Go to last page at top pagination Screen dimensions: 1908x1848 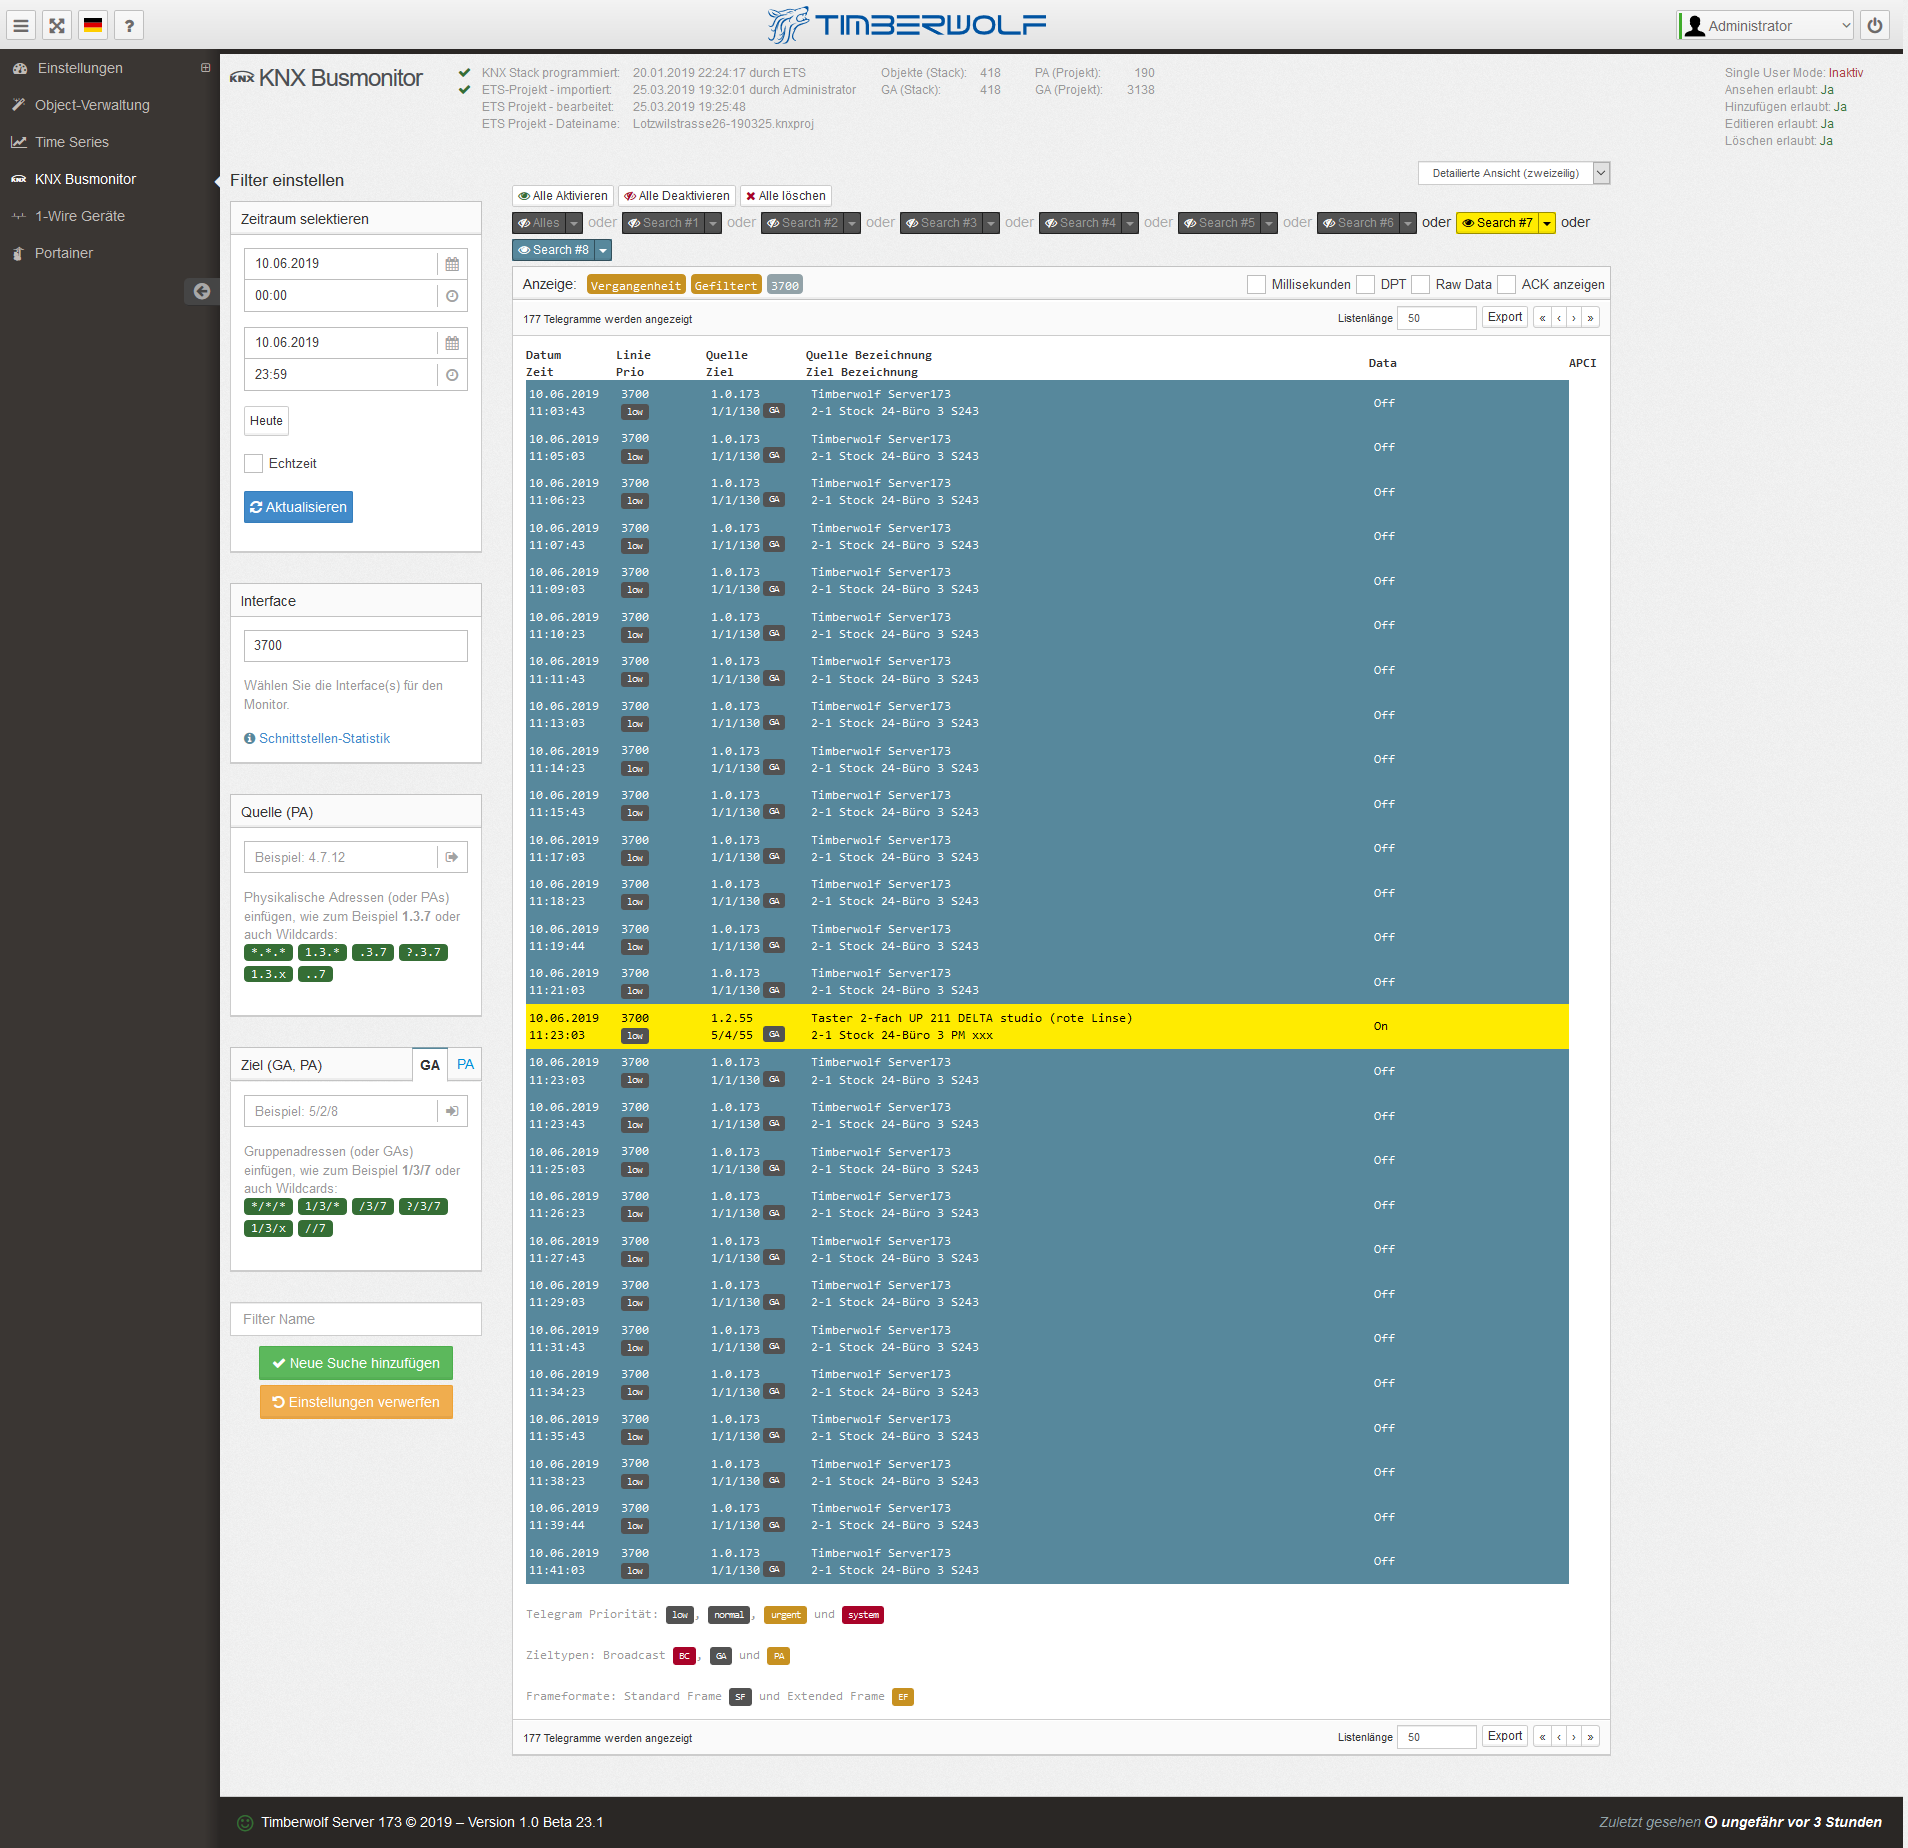(x=1590, y=318)
